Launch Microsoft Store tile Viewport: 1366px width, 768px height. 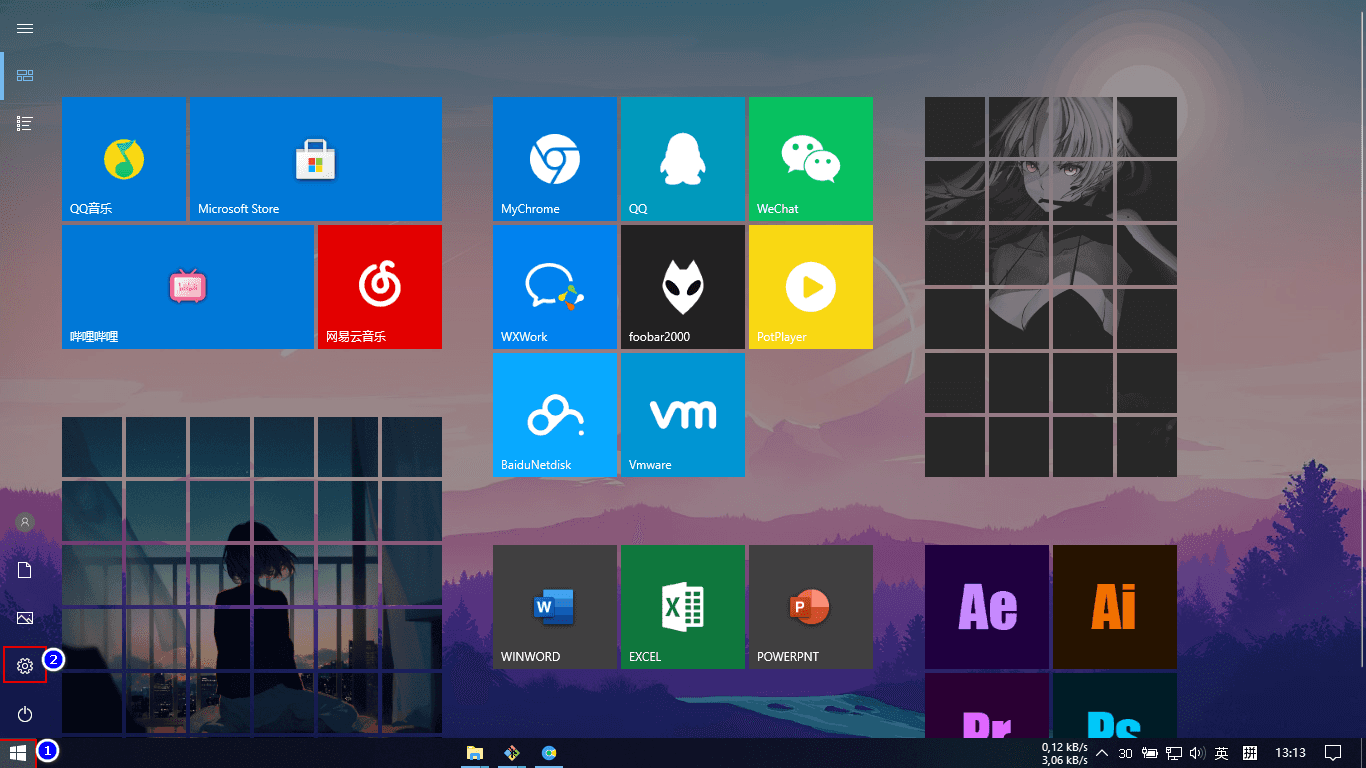click(315, 159)
